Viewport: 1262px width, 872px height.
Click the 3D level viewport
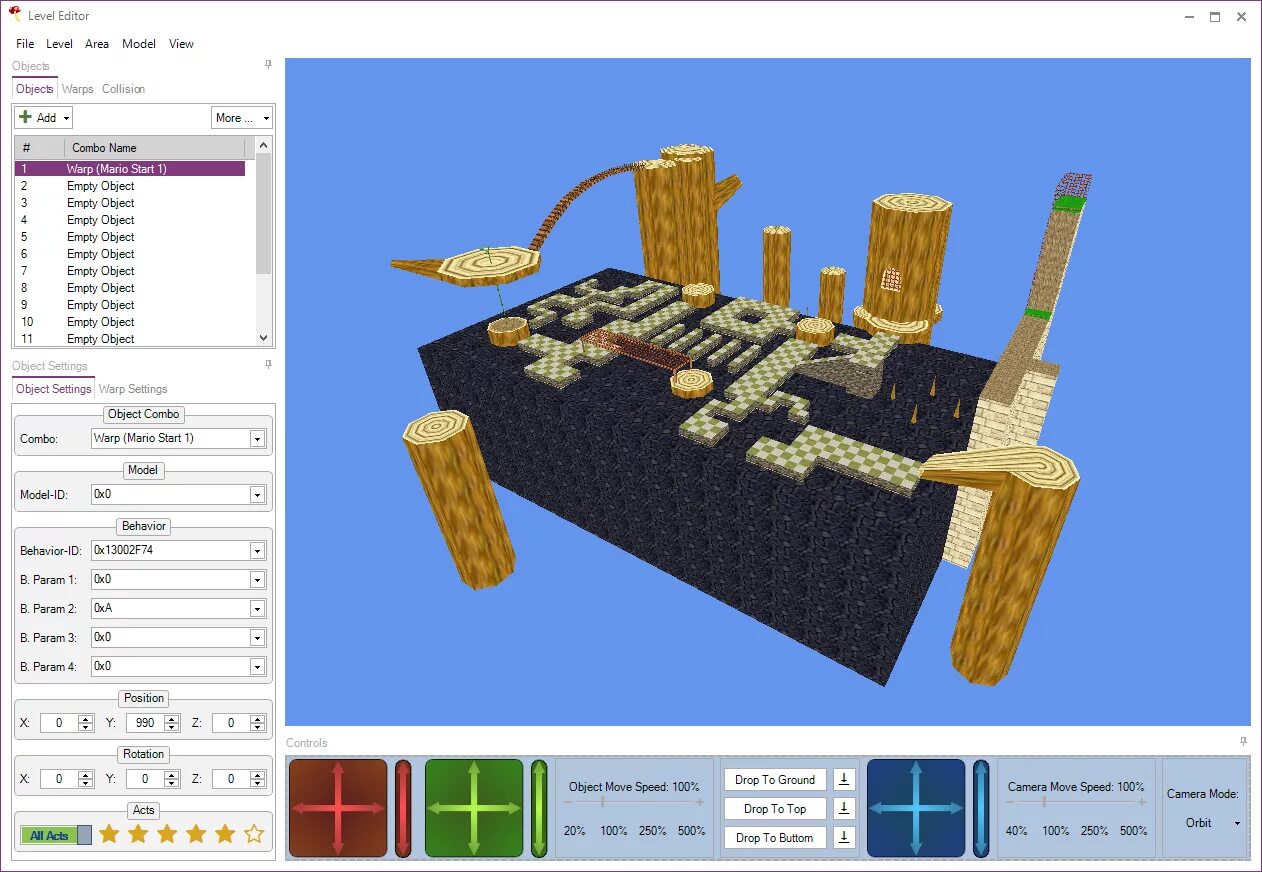click(767, 391)
